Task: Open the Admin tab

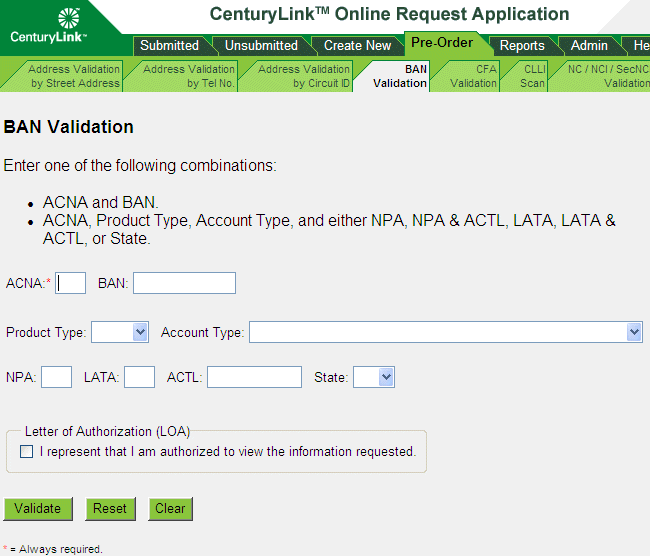Action: coord(589,45)
